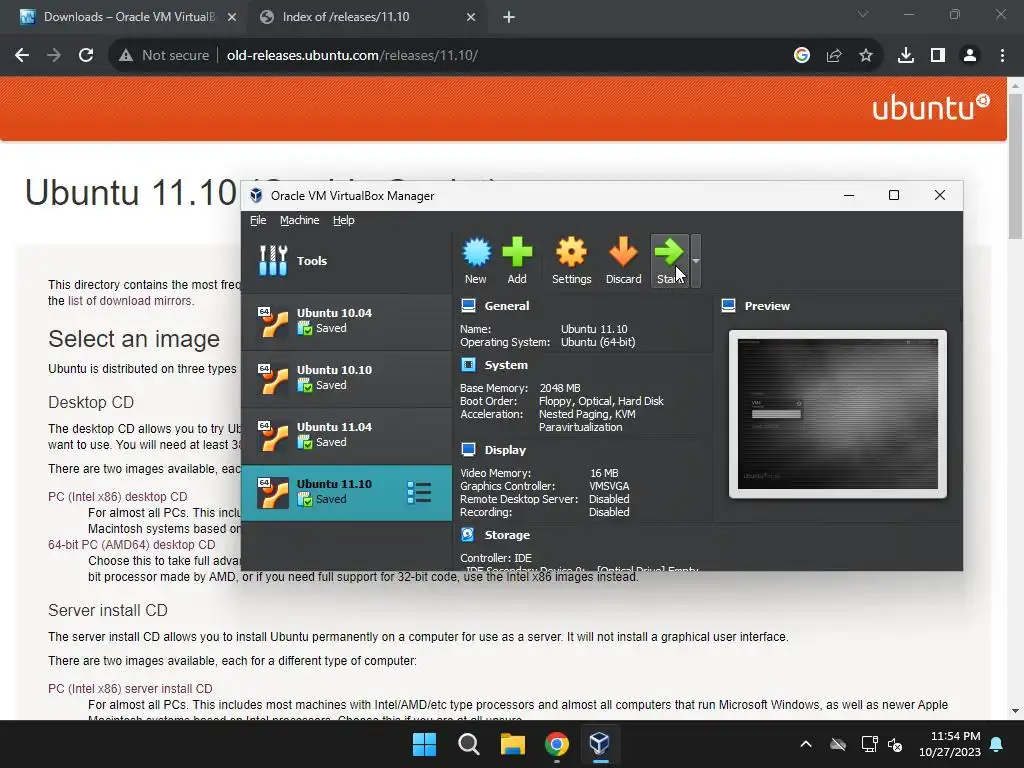
Task: Click the Display section header icon
Action: (468, 449)
